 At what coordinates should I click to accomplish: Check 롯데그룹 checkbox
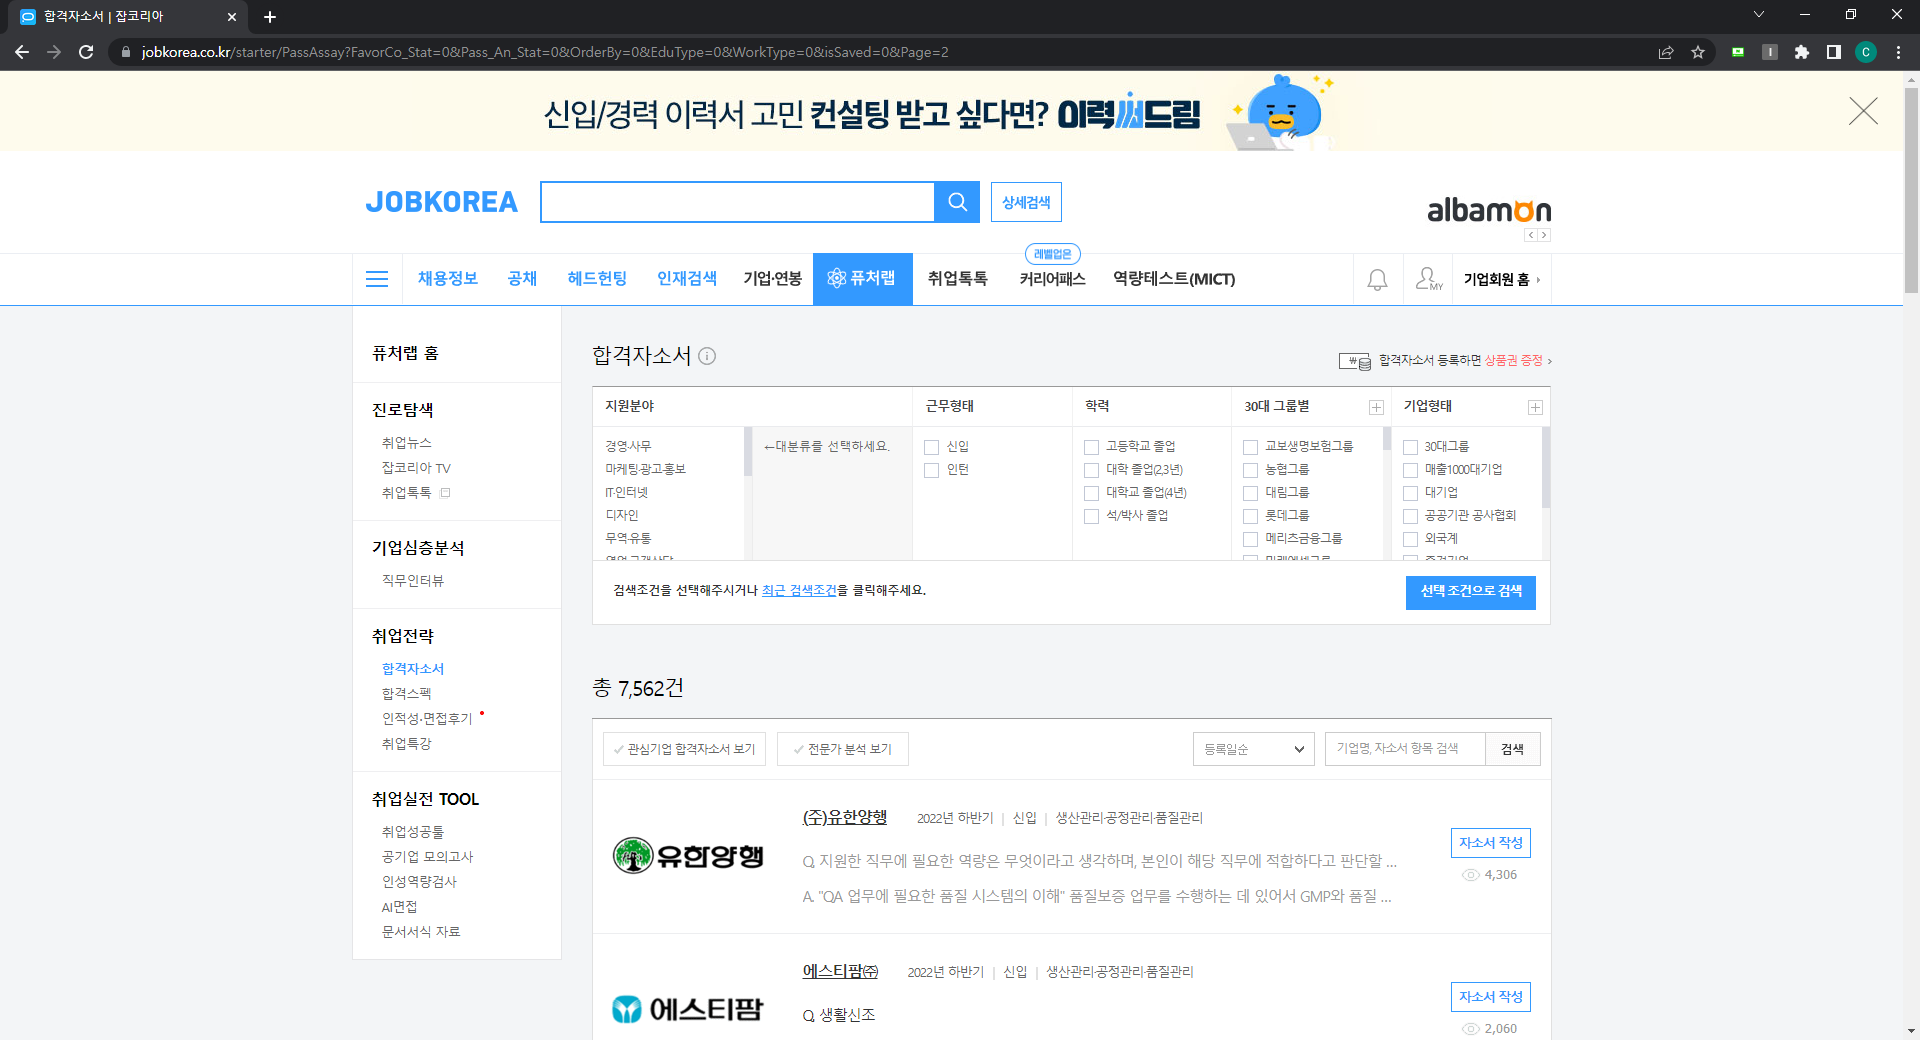tap(1250, 516)
